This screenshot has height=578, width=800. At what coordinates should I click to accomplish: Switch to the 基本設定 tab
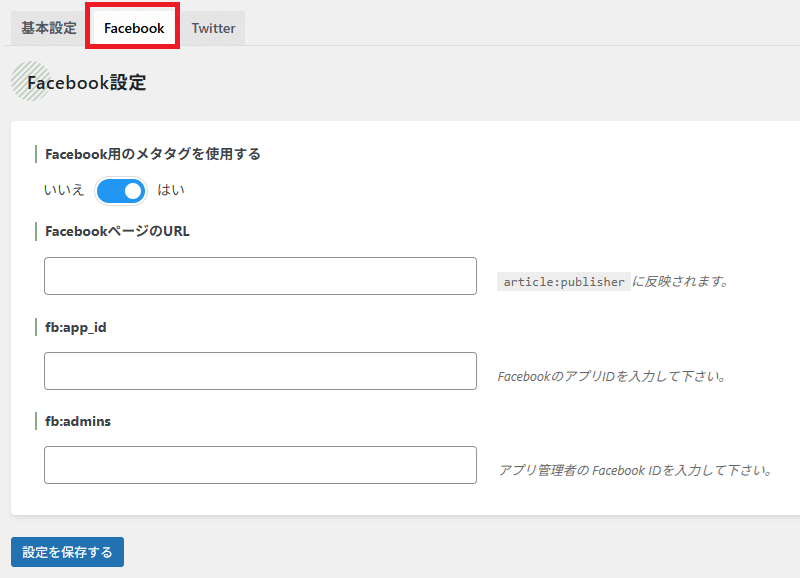48,28
